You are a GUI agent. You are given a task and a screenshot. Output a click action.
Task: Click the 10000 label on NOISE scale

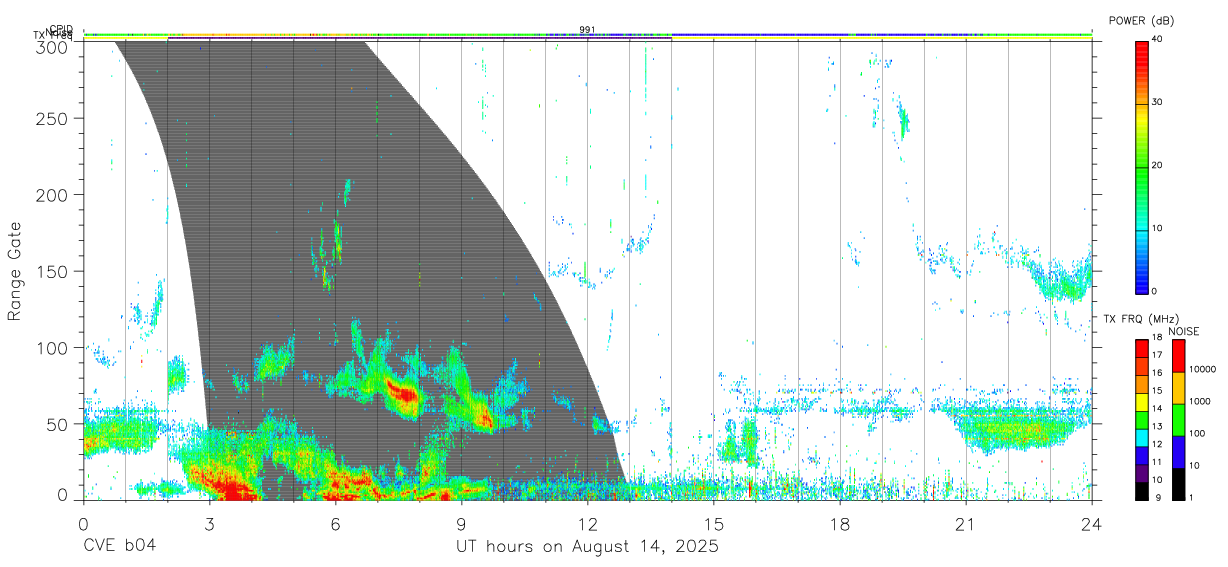pos(1202,369)
